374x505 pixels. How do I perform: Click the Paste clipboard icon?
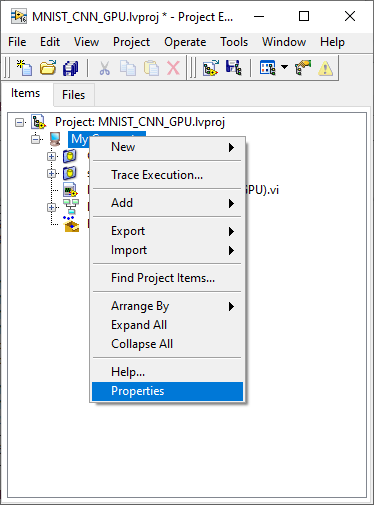pos(151,68)
